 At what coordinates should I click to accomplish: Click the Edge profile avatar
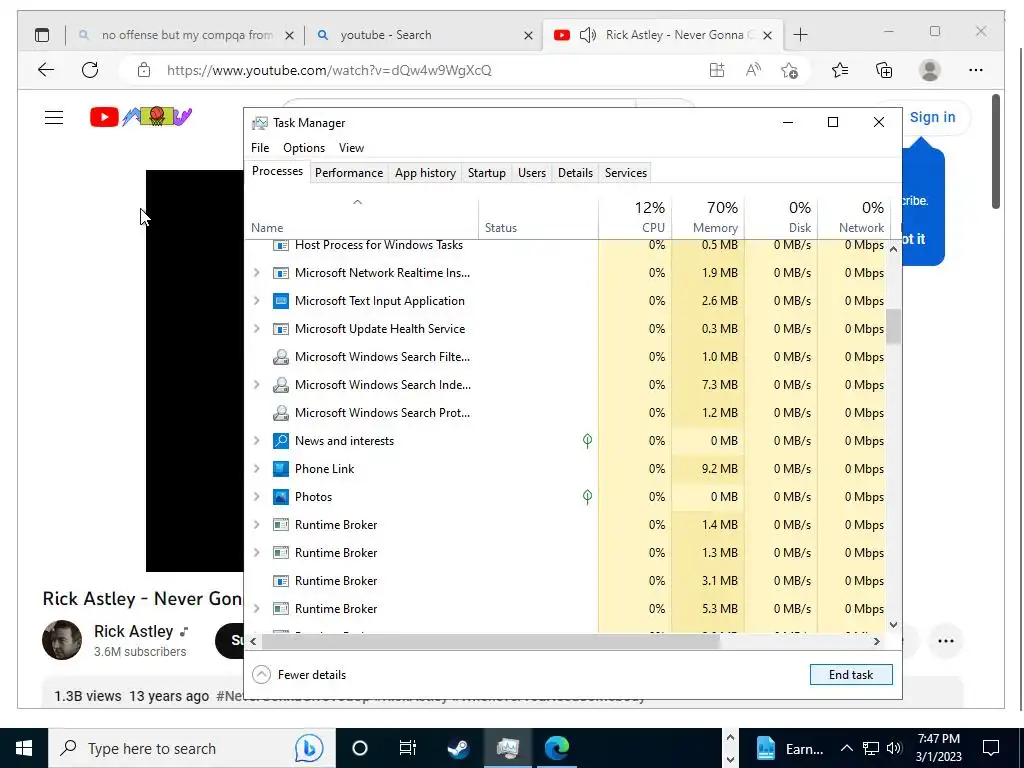tap(929, 70)
